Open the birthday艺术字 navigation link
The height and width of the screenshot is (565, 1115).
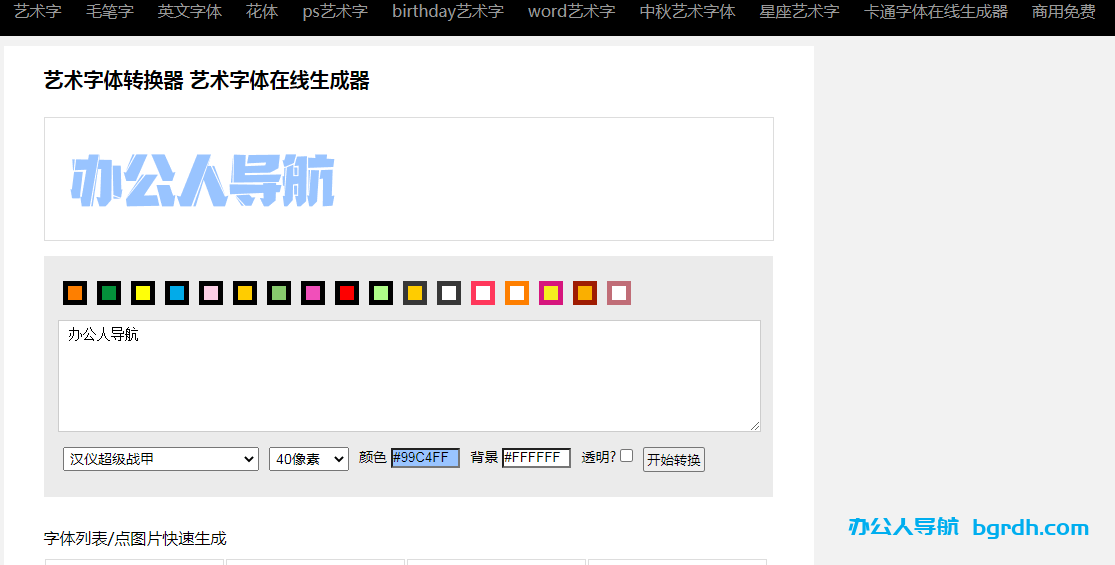coord(447,12)
